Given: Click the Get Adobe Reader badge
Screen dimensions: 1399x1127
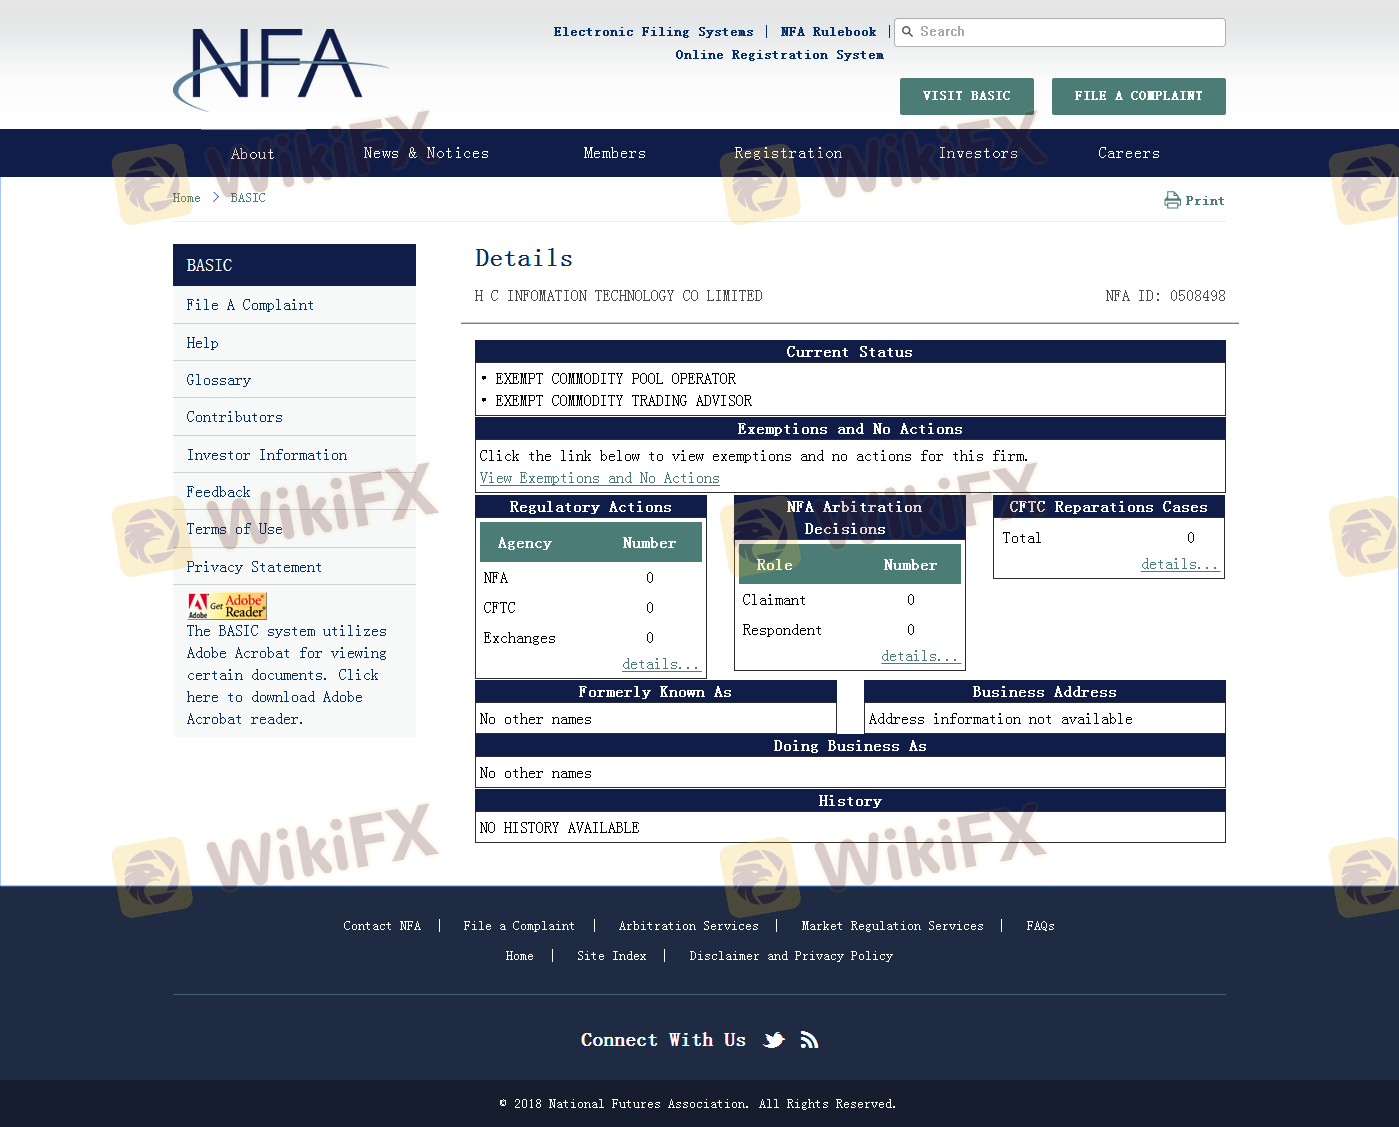Looking at the screenshot, I should [227, 606].
